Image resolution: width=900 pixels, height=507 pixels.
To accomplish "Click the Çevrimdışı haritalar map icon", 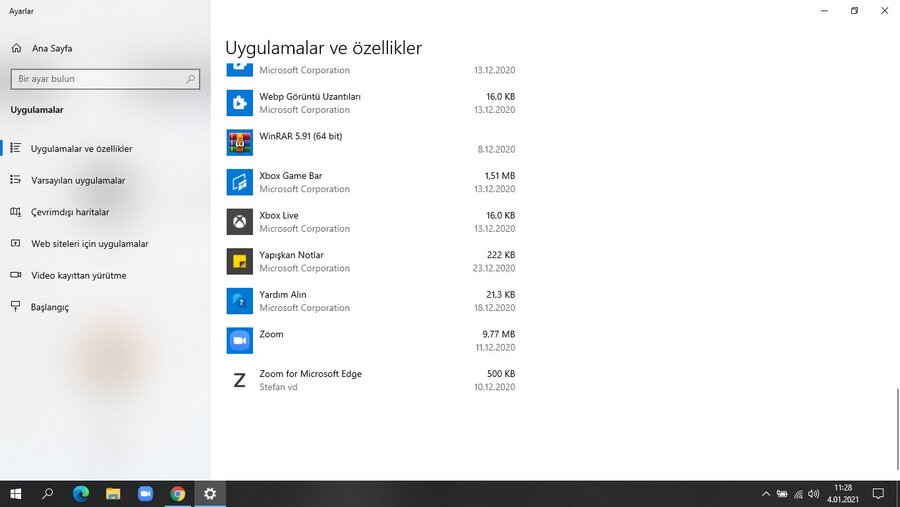I will point(15,212).
